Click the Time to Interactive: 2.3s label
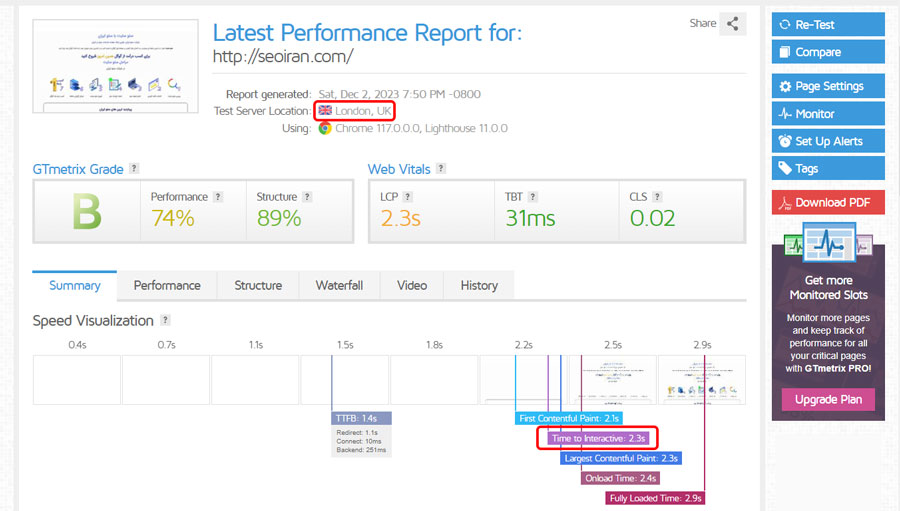Viewport: 900px width, 511px height. pyautogui.click(x=599, y=438)
